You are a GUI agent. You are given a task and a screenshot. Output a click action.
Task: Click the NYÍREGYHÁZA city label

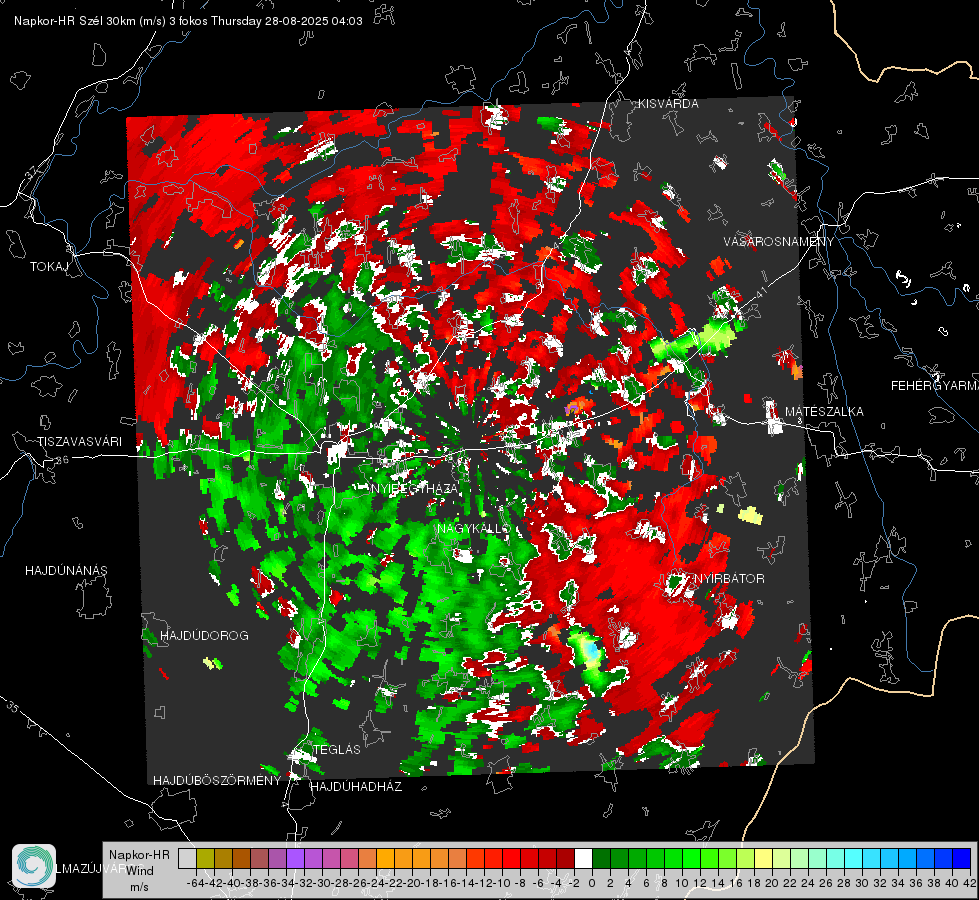point(415,488)
